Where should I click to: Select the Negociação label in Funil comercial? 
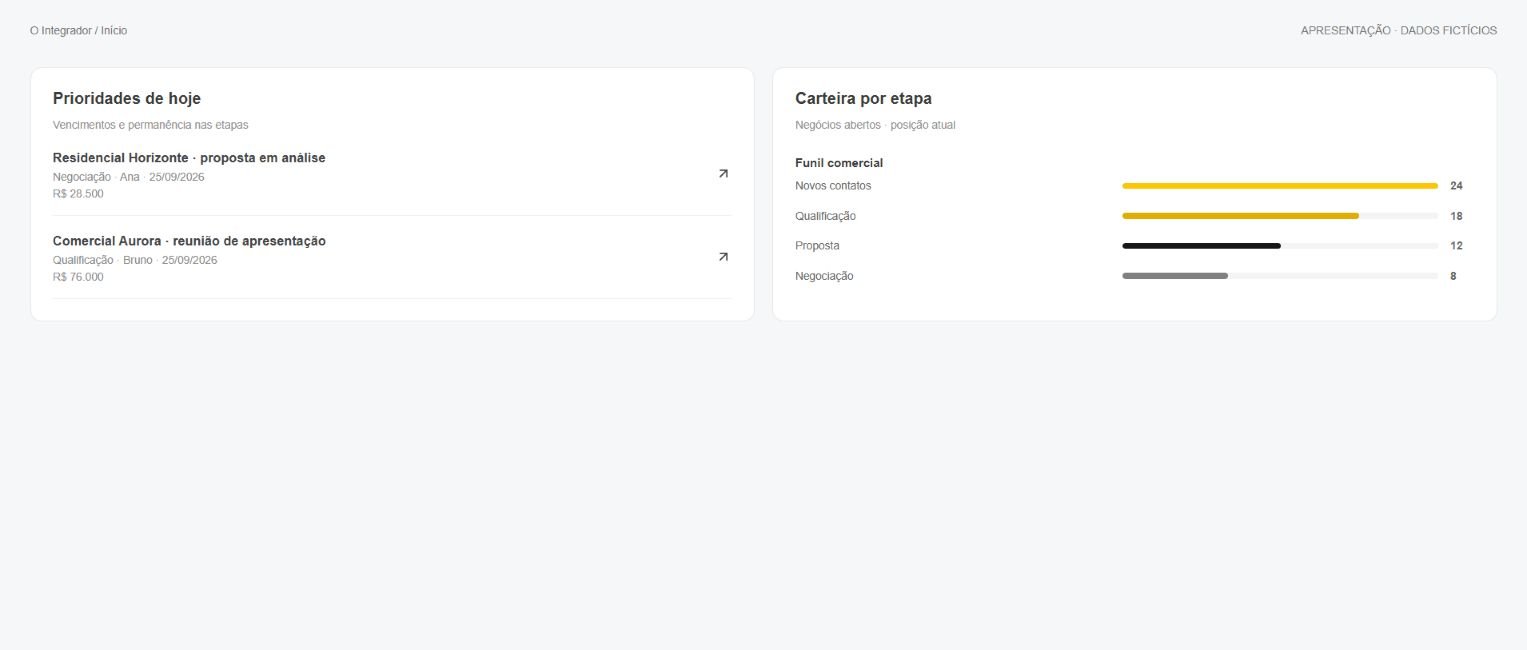pyautogui.click(x=824, y=276)
